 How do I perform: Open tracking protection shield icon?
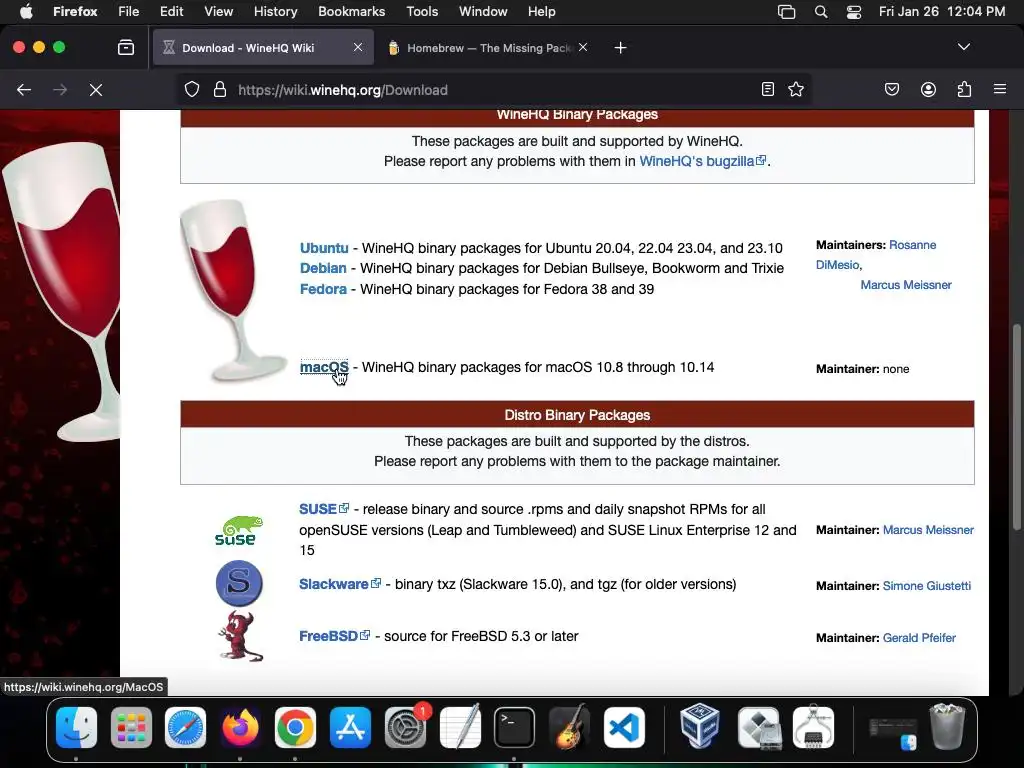(x=191, y=89)
